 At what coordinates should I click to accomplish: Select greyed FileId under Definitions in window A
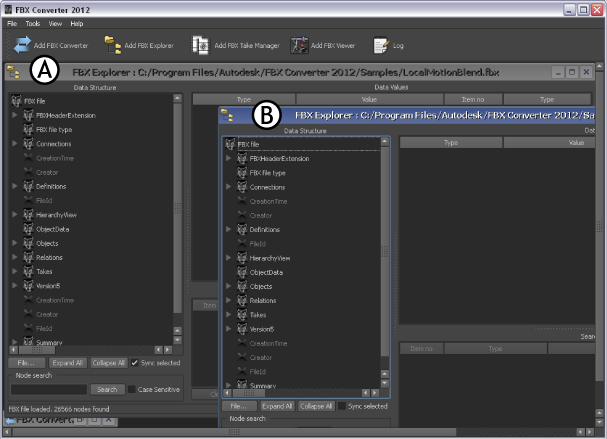pyautogui.click(x=44, y=201)
